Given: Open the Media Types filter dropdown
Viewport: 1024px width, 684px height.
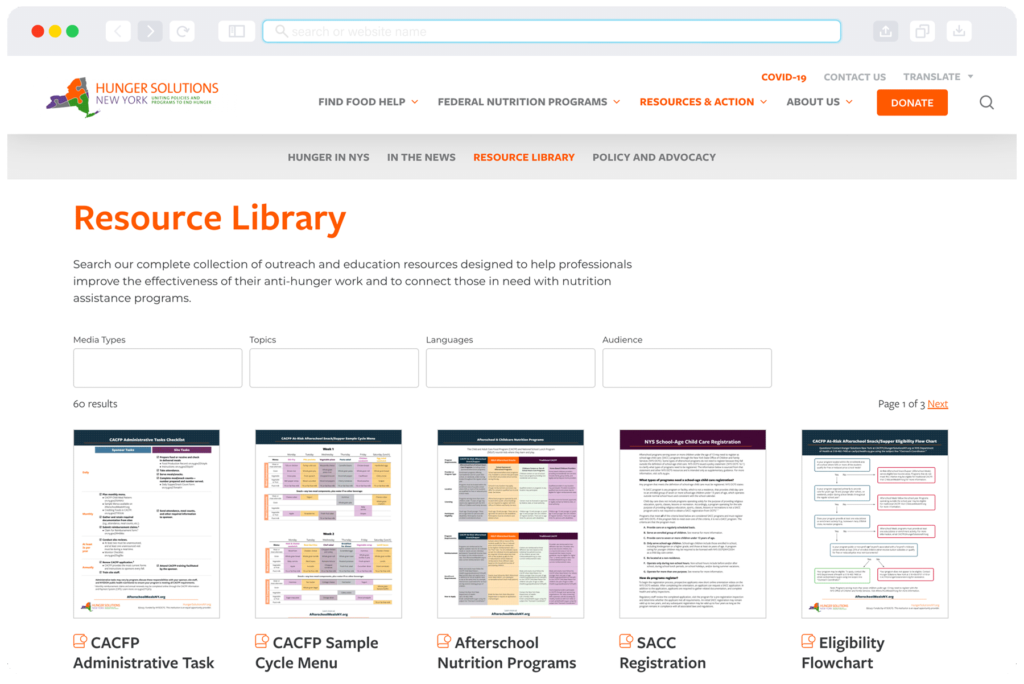Looking at the screenshot, I should [x=157, y=368].
